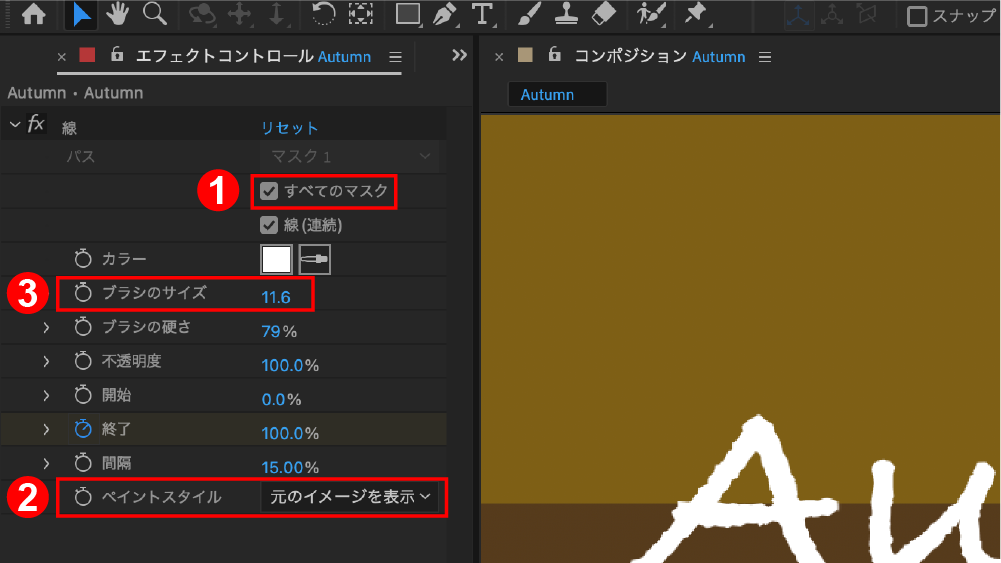Select the Pan Behind anchor point tool
Image resolution: width=1001 pixels, height=563 pixels.
[361, 14]
